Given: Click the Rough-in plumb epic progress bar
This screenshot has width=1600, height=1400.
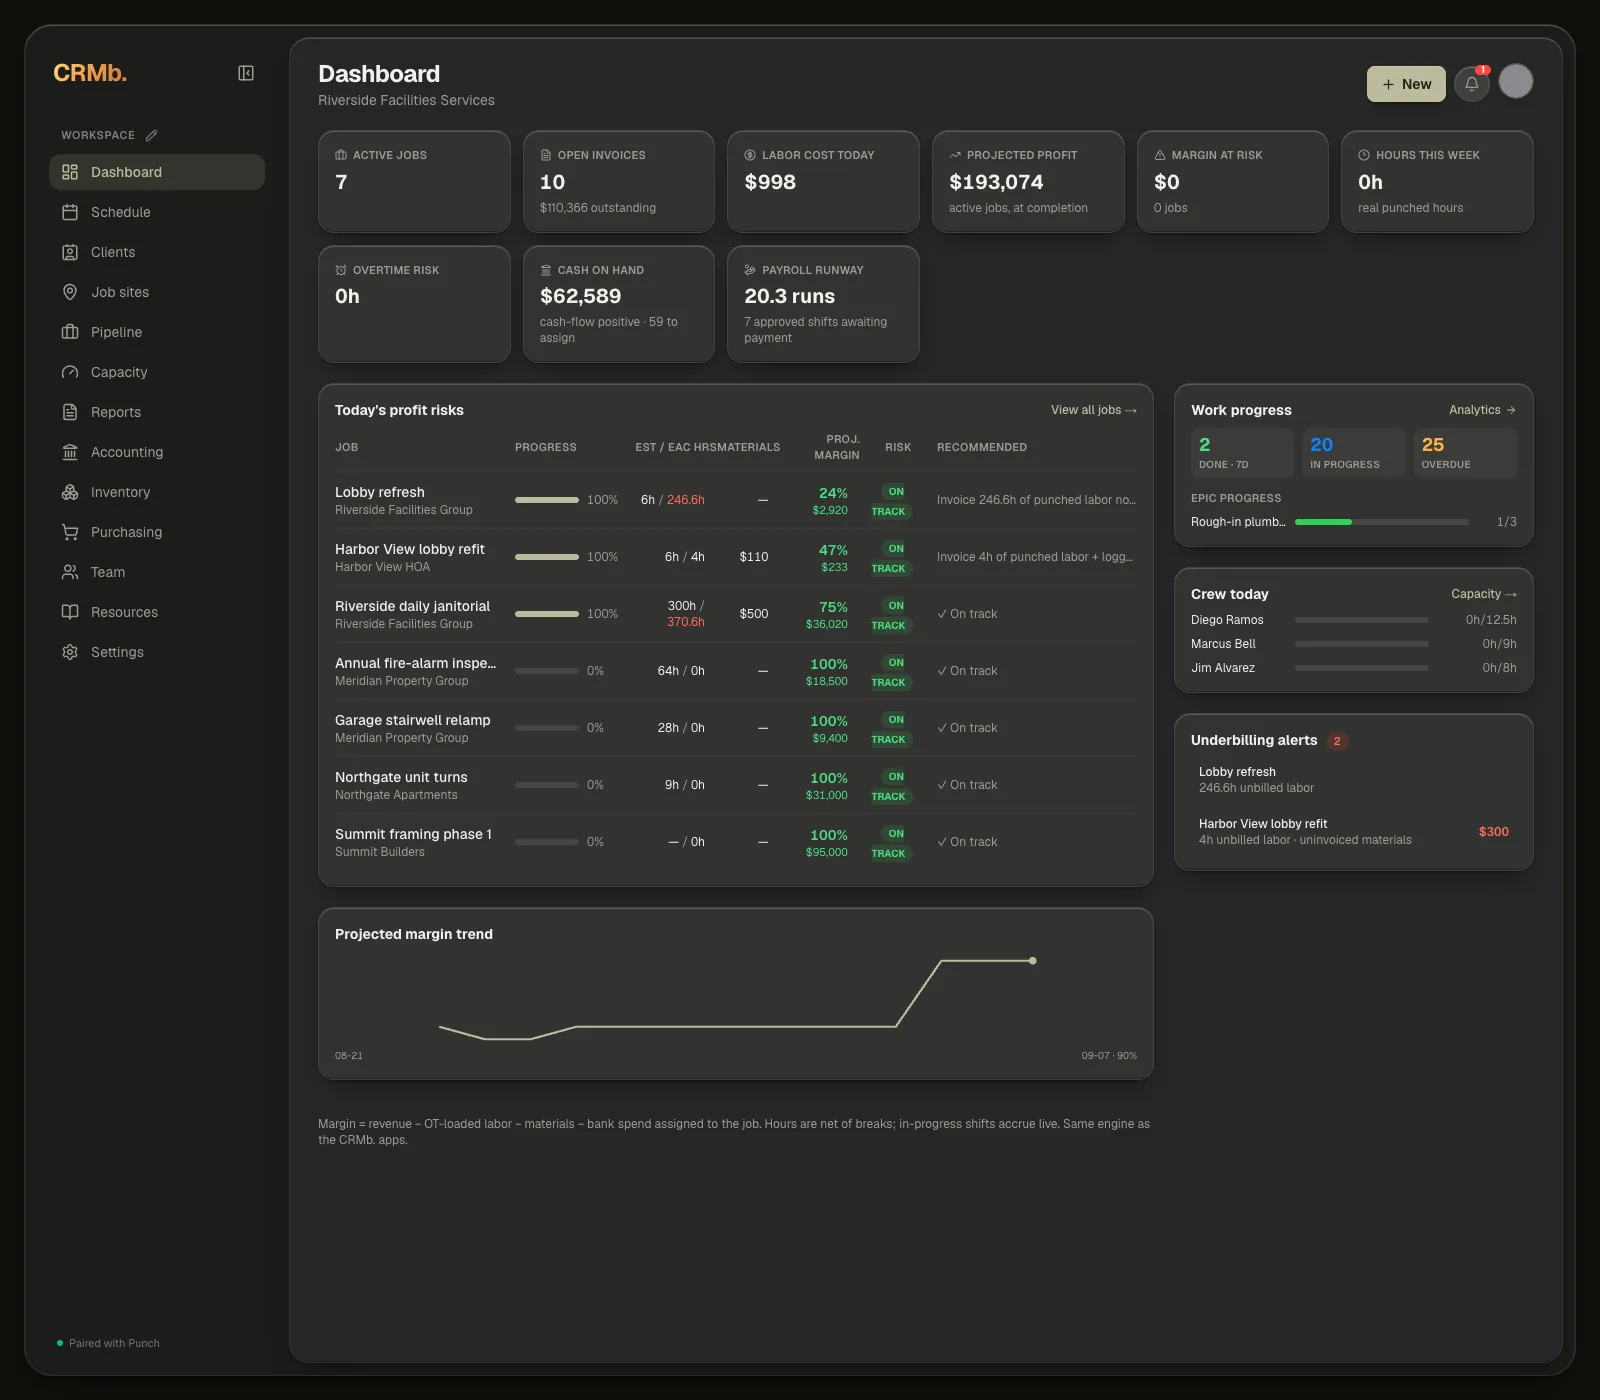Looking at the screenshot, I should (x=1382, y=522).
